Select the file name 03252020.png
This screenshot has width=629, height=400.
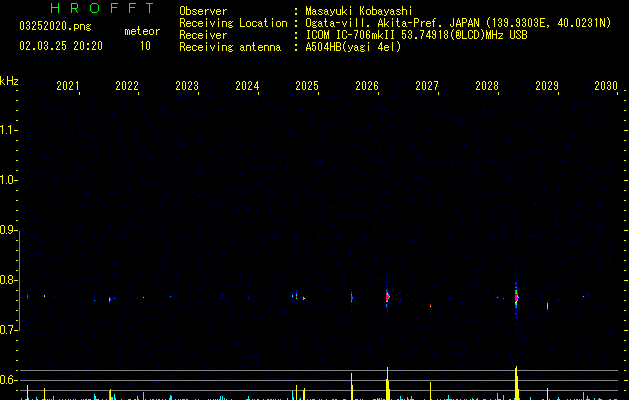55,26
